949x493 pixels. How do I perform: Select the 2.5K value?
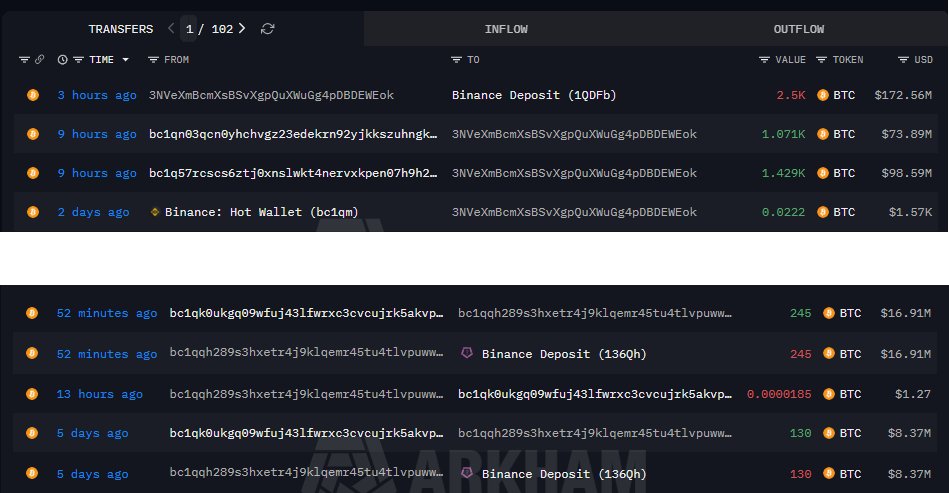coord(790,95)
